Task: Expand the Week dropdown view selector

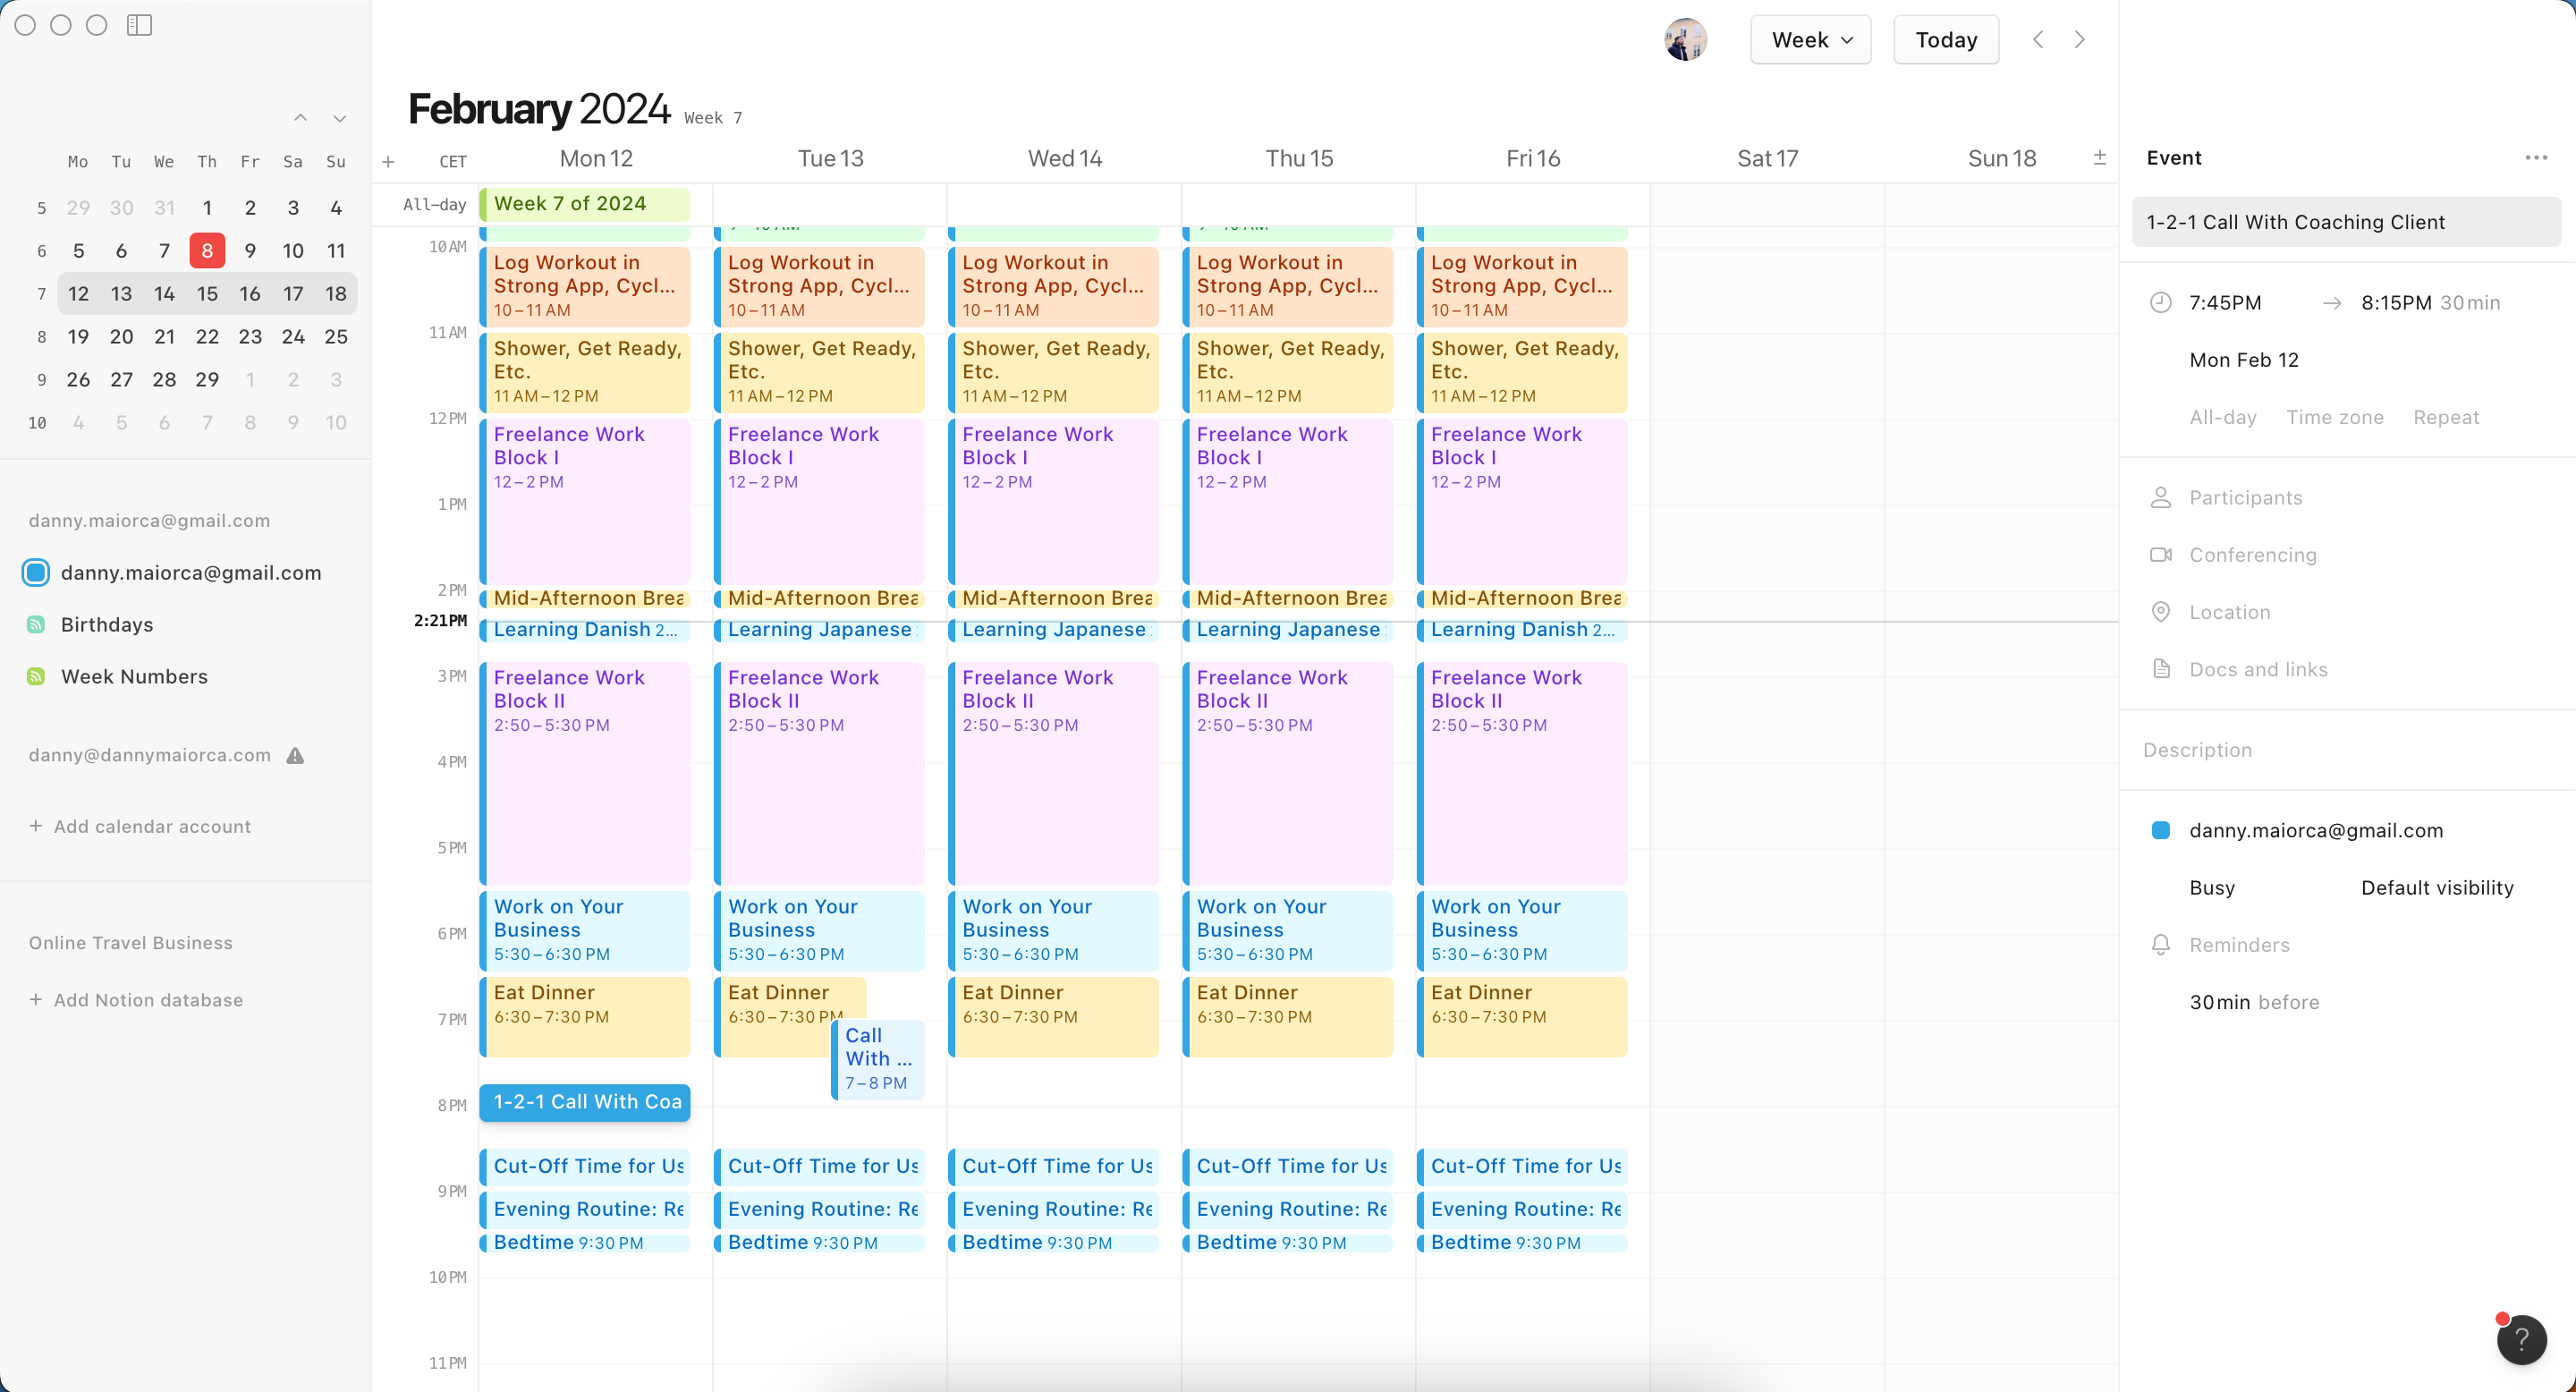Action: pyautogui.click(x=1809, y=39)
